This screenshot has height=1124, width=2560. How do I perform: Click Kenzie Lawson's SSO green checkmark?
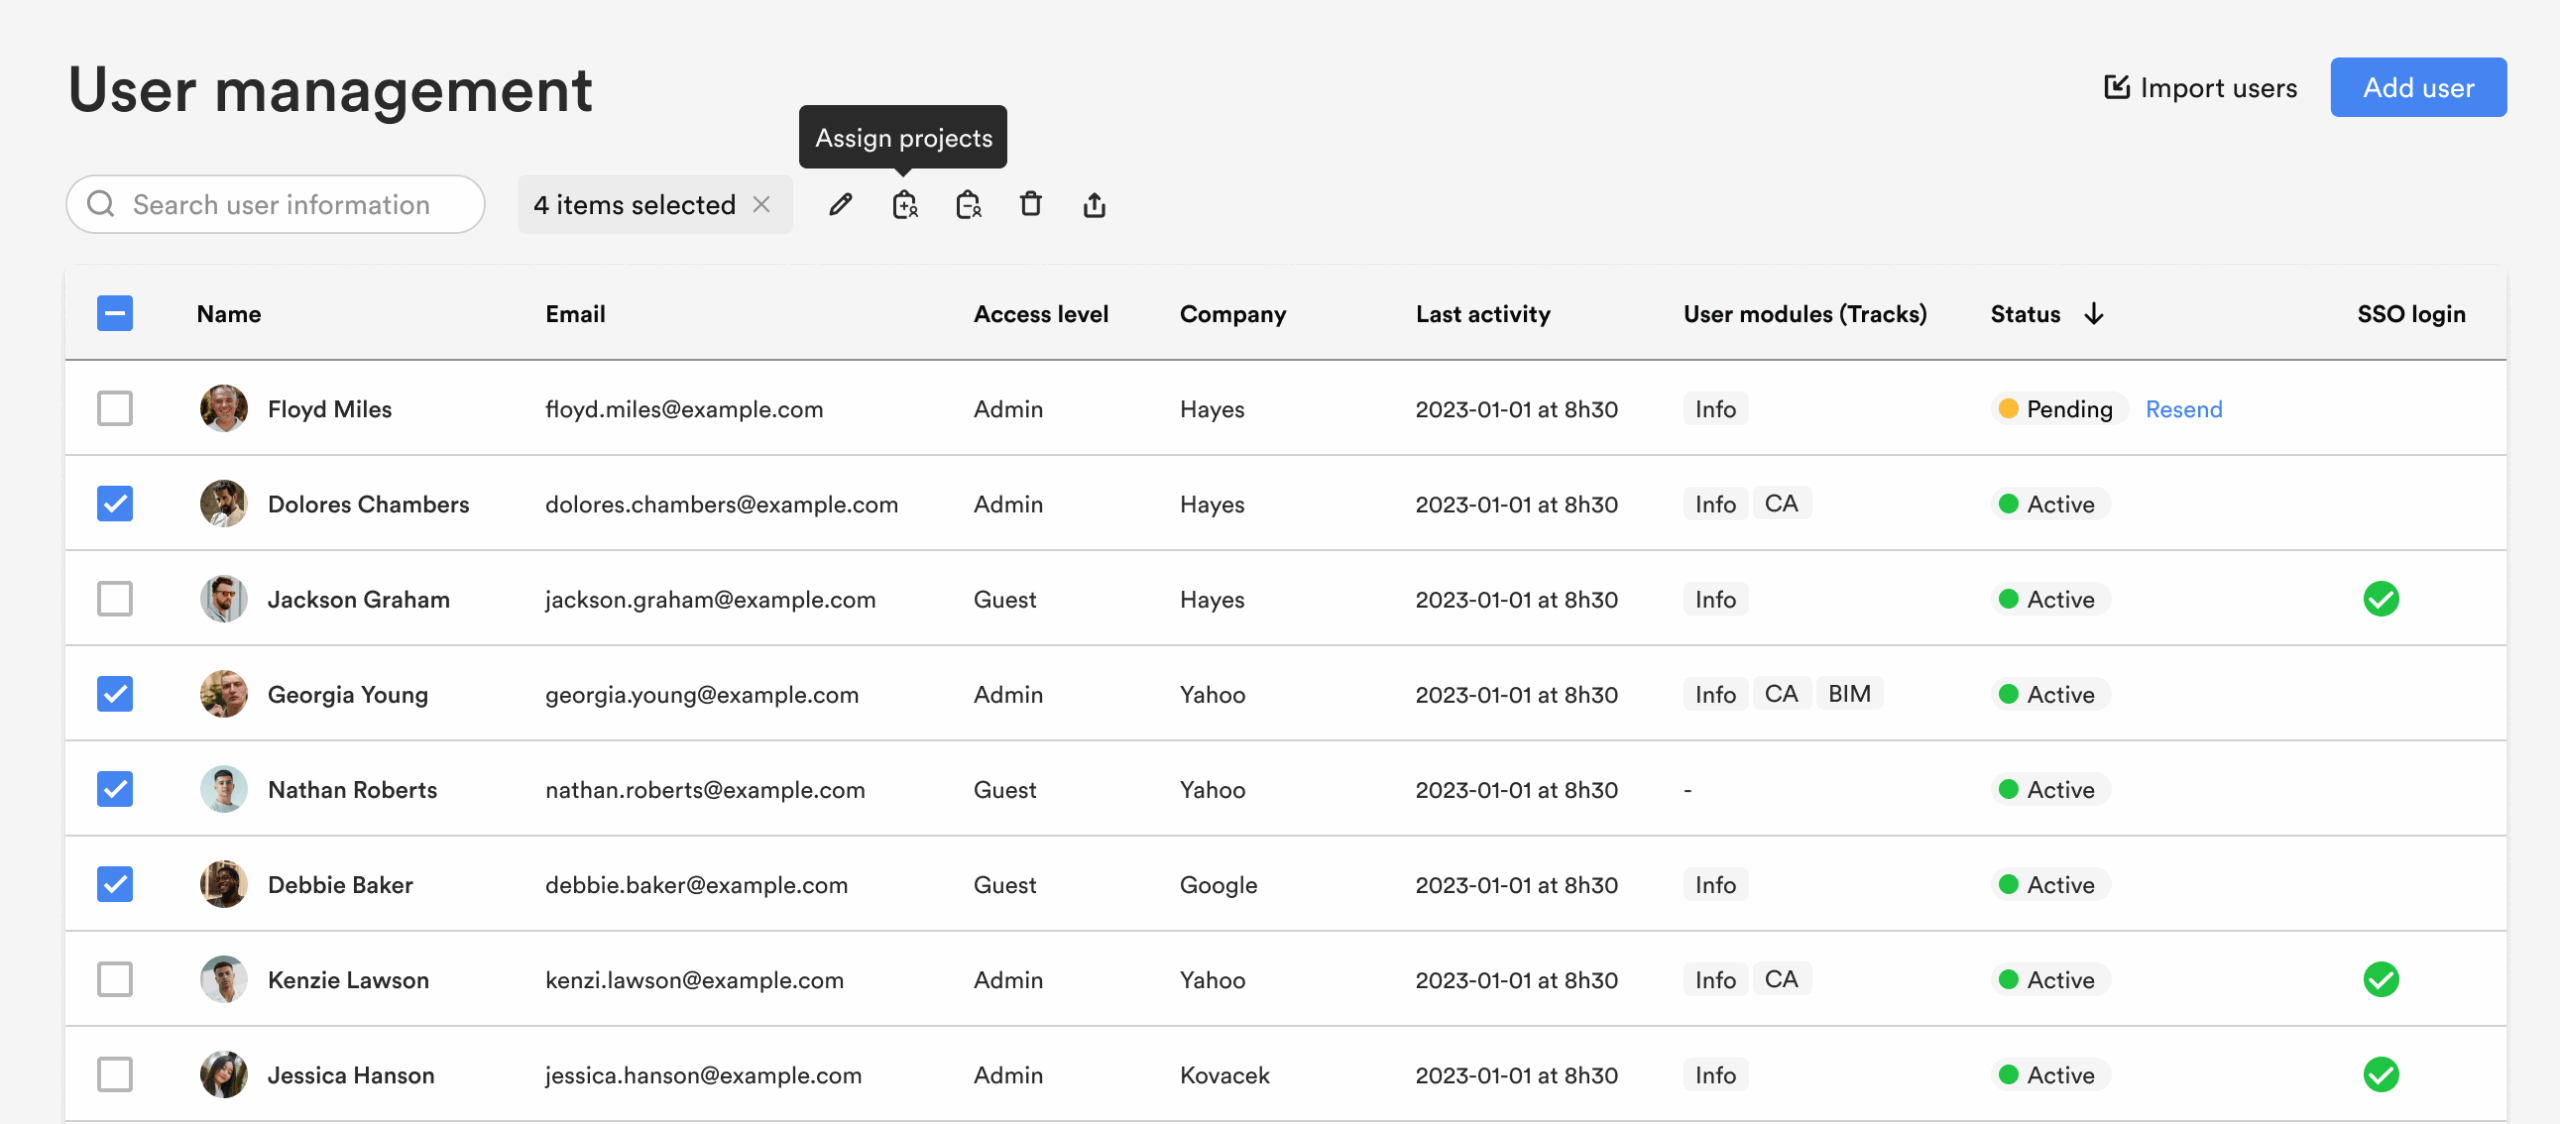point(2381,980)
